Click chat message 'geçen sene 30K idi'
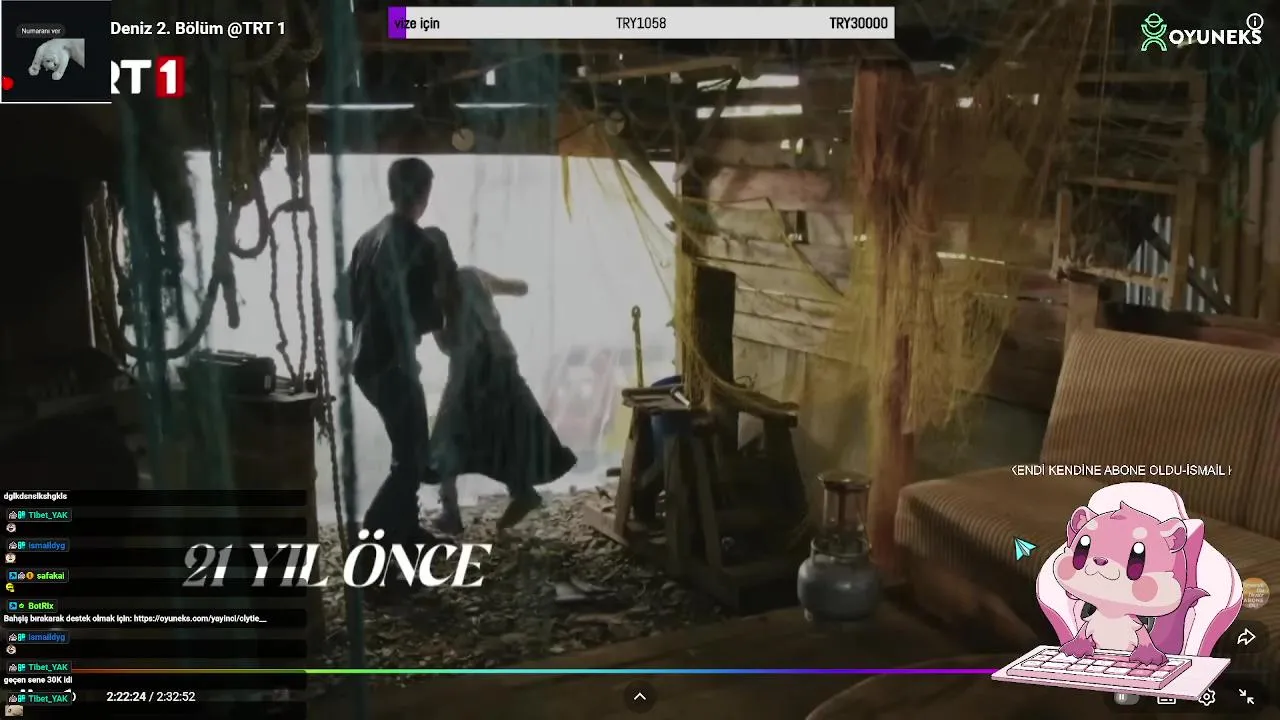The height and width of the screenshot is (720, 1280). pyautogui.click(x=38, y=680)
